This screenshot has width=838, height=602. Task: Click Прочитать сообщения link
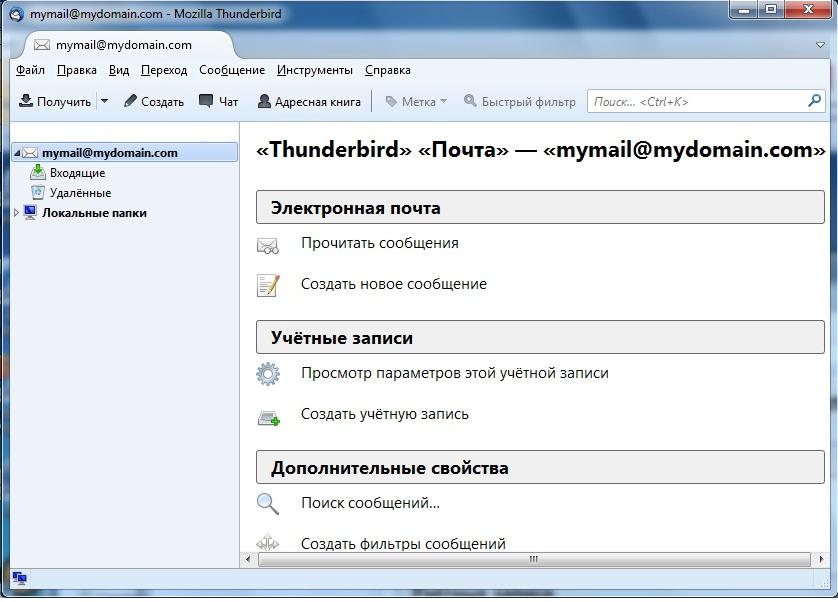(379, 243)
